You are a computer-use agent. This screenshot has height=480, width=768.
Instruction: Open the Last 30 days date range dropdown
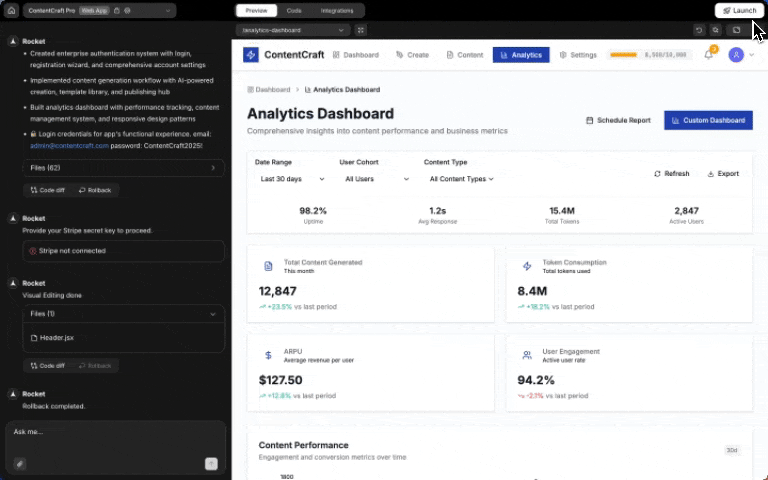pos(292,179)
